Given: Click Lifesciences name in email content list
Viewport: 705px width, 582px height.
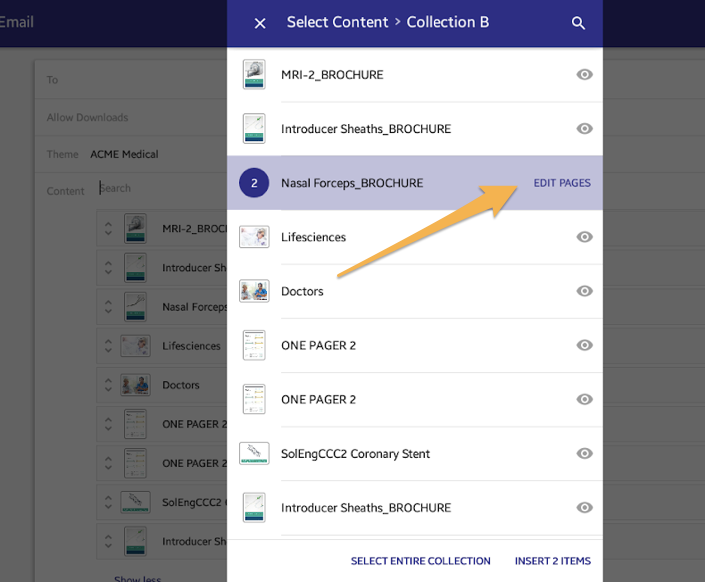Looking at the screenshot, I should tap(191, 346).
